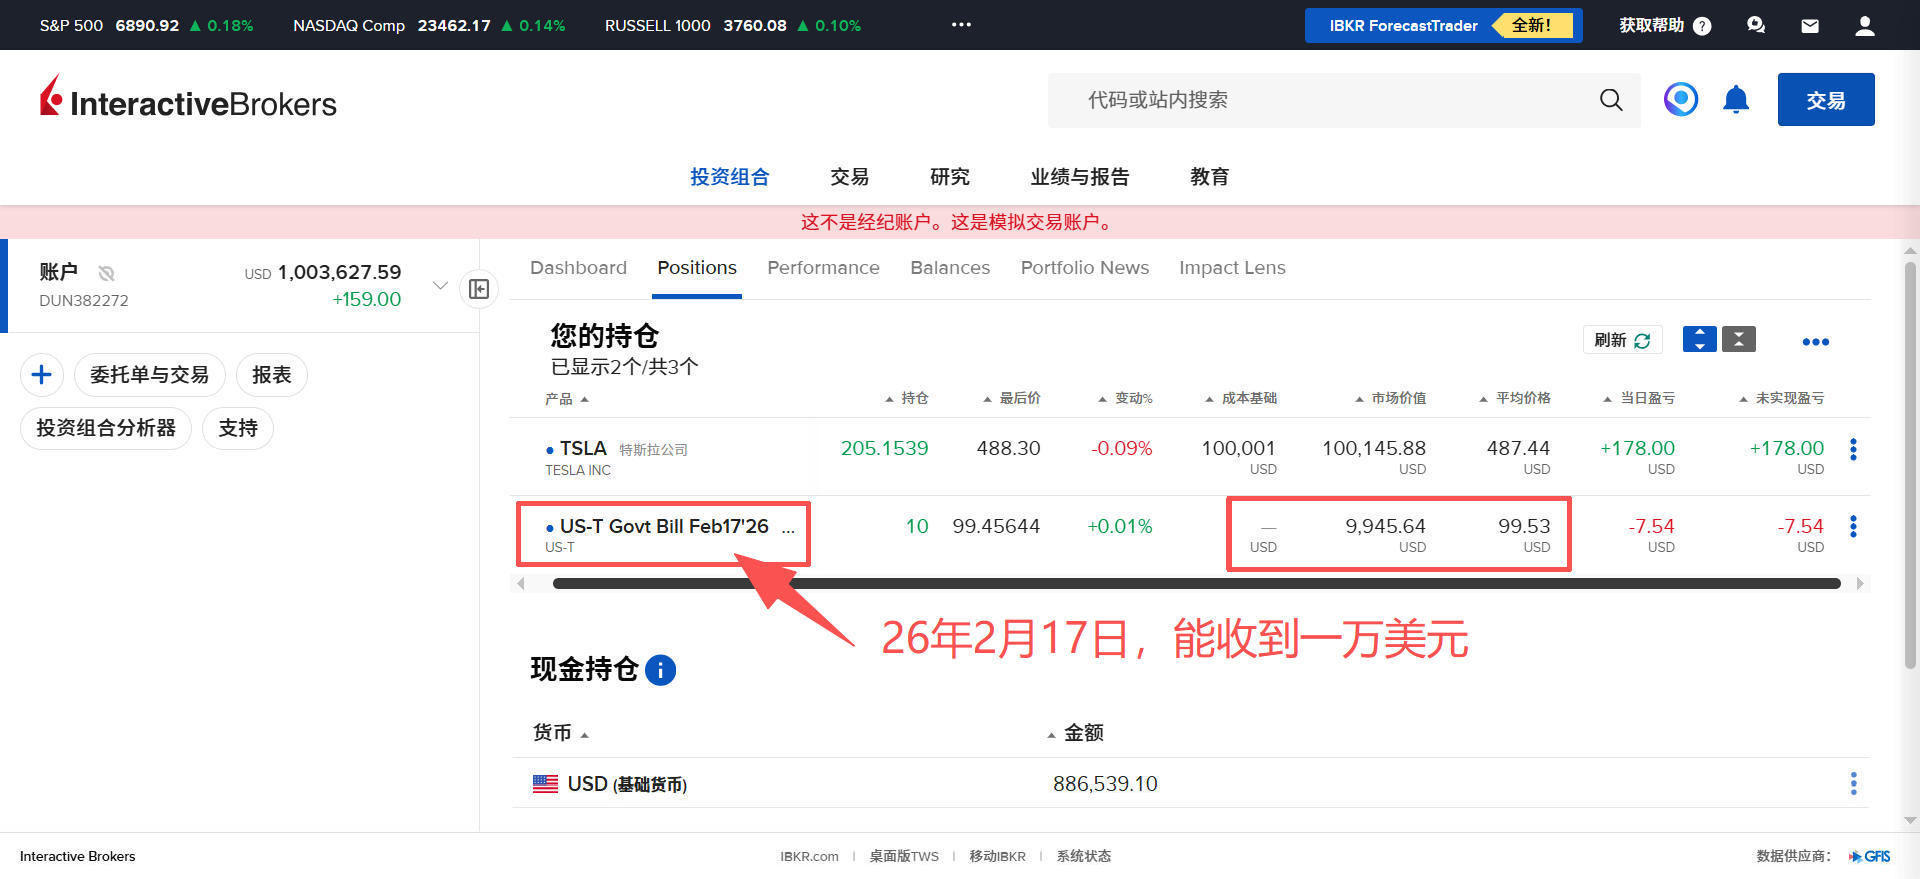Viewport: 1920px width, 879px height.
Task: Open the messages envelope icon
Action: coord(1810,26)
